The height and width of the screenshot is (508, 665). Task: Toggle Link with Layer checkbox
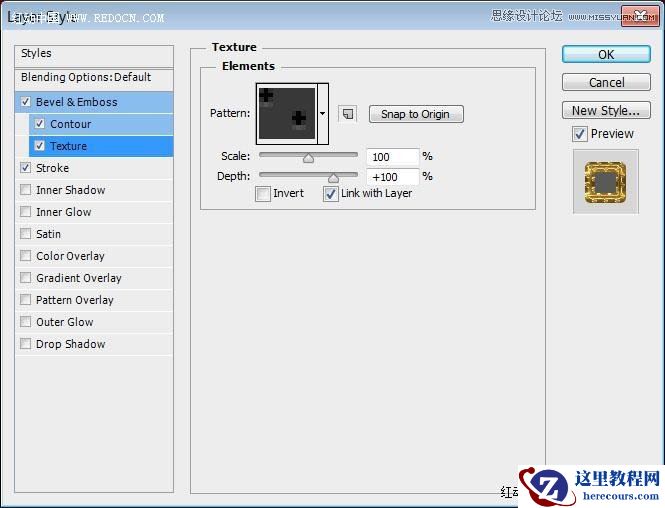(330, 194)
